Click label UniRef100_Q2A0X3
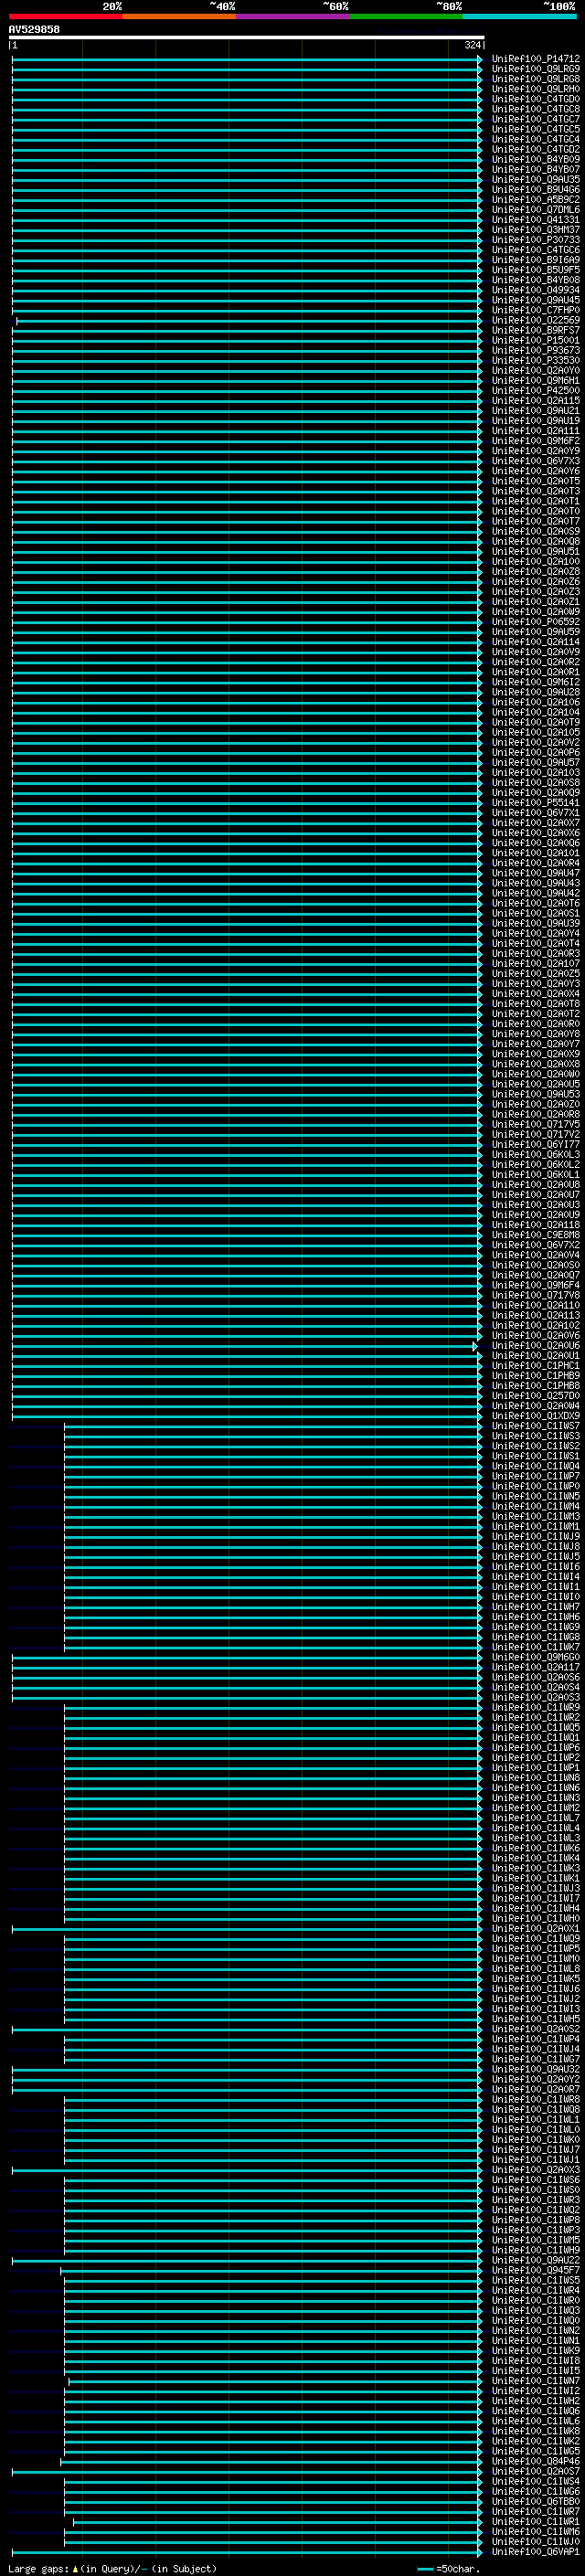This screenshot has height=2576, width=585. 536,2170
